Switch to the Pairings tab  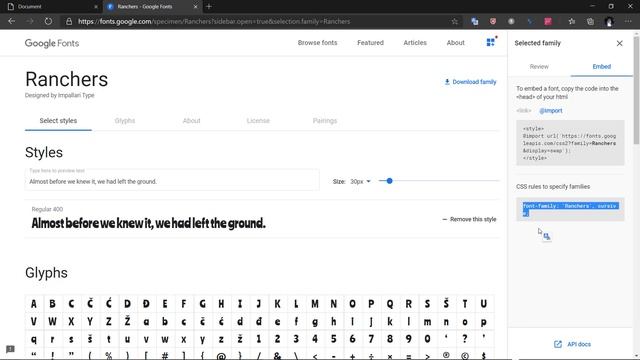(x=325, y=121)
